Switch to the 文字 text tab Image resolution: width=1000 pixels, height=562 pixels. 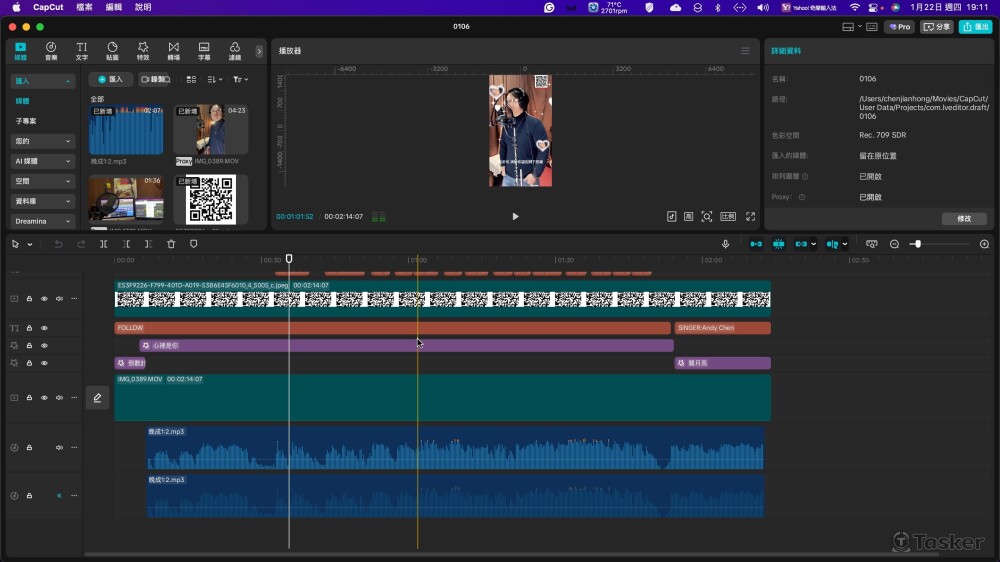[x=82, y=51]
